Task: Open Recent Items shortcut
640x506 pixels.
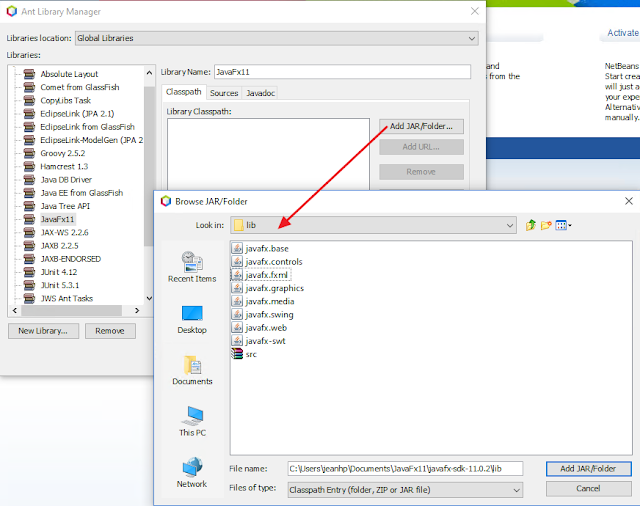Action: tap(192, 267)
